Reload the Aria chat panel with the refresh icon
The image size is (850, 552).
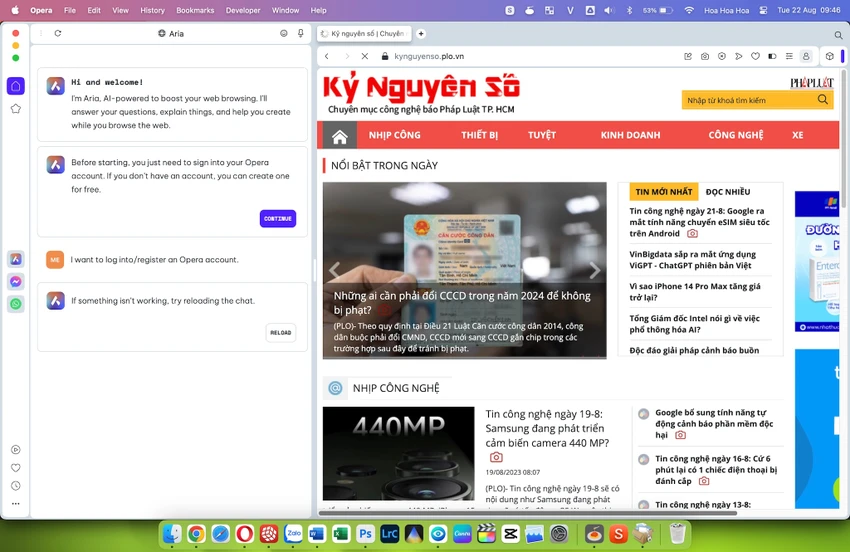pyautogui.click(x=57, y=33)
